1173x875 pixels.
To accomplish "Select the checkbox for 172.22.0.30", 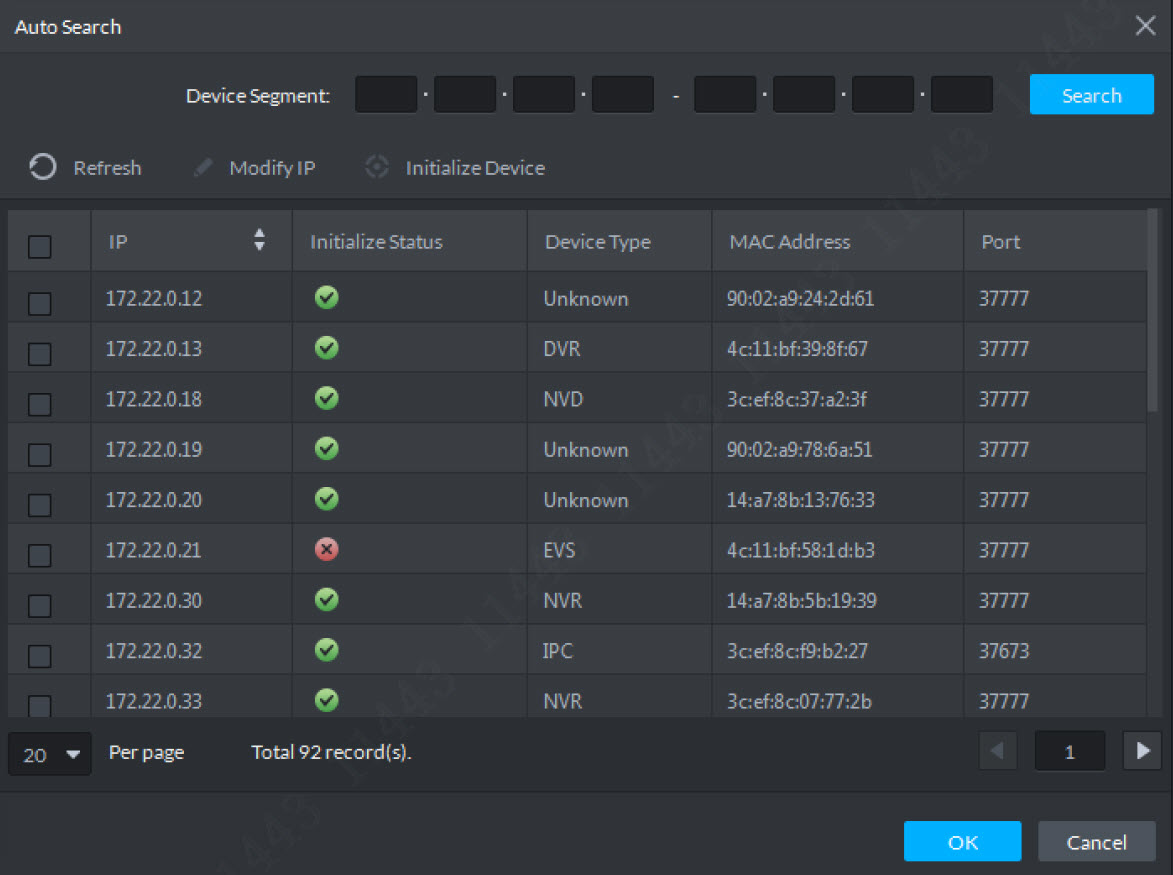I will click(x=40, y=605).
